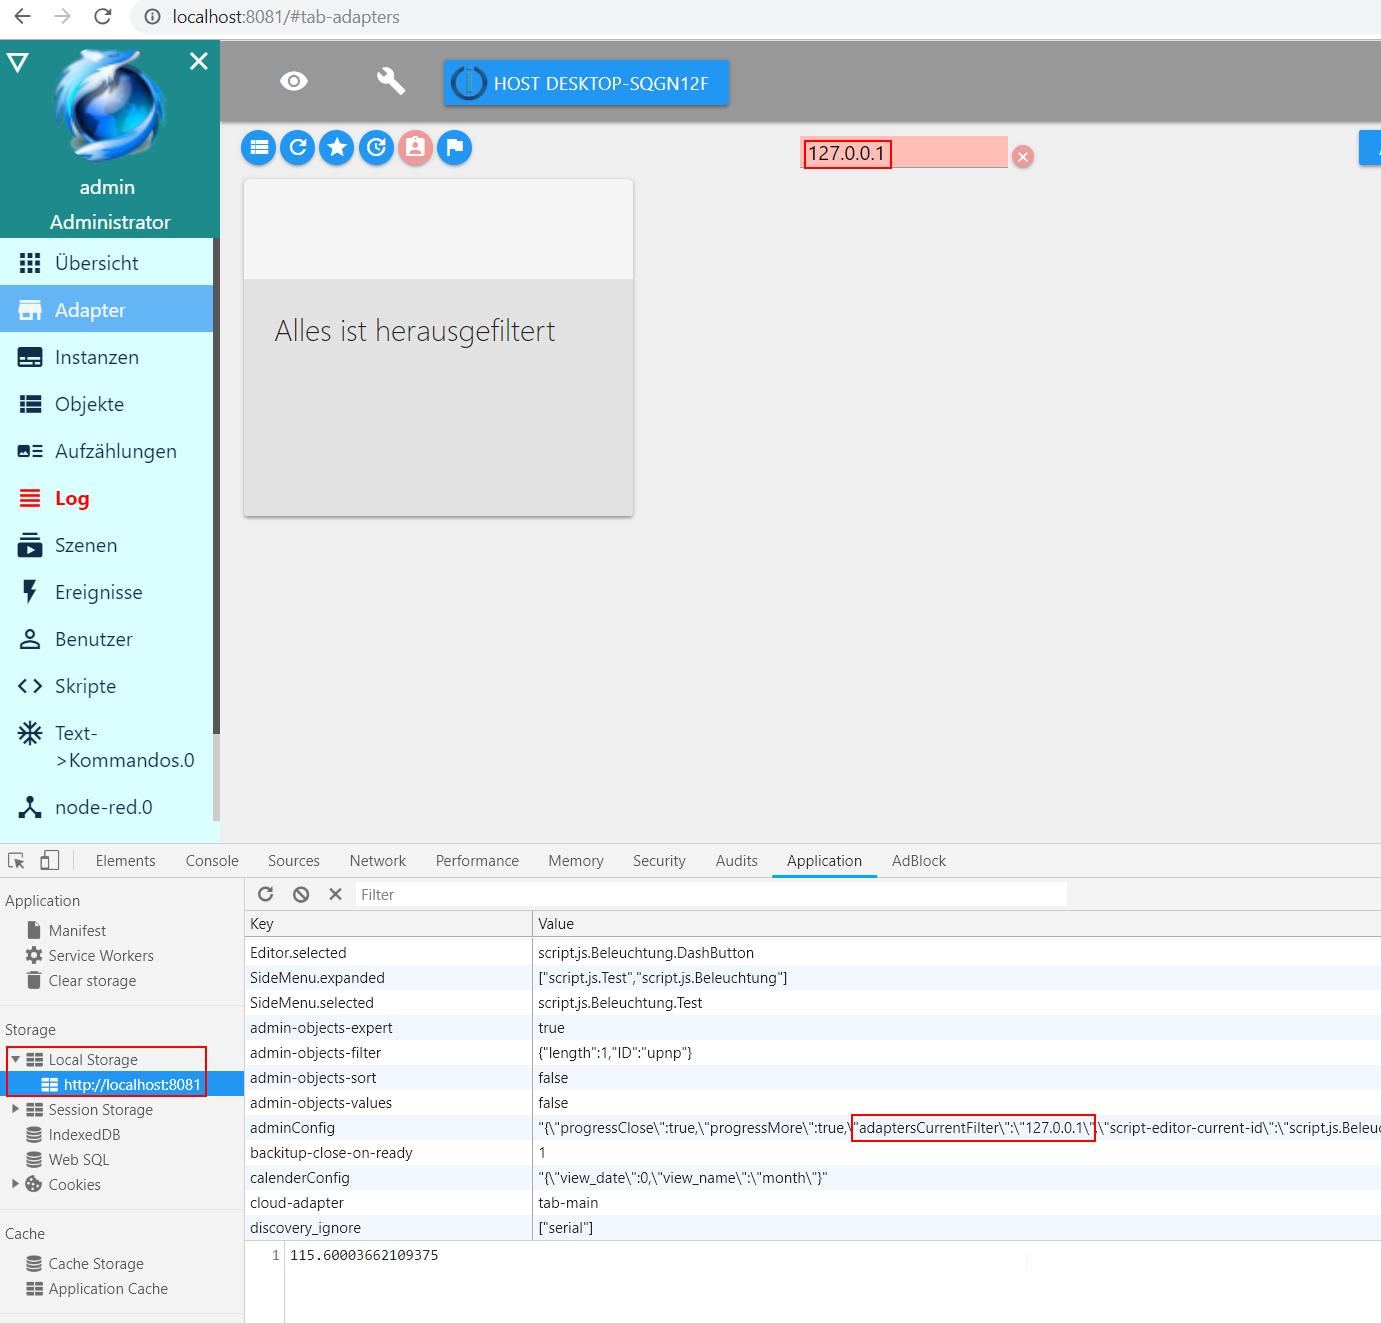Collapse the Local Storage tree node
The height and width of the screenshot is (1323, 1381).
coord(15,1059)
